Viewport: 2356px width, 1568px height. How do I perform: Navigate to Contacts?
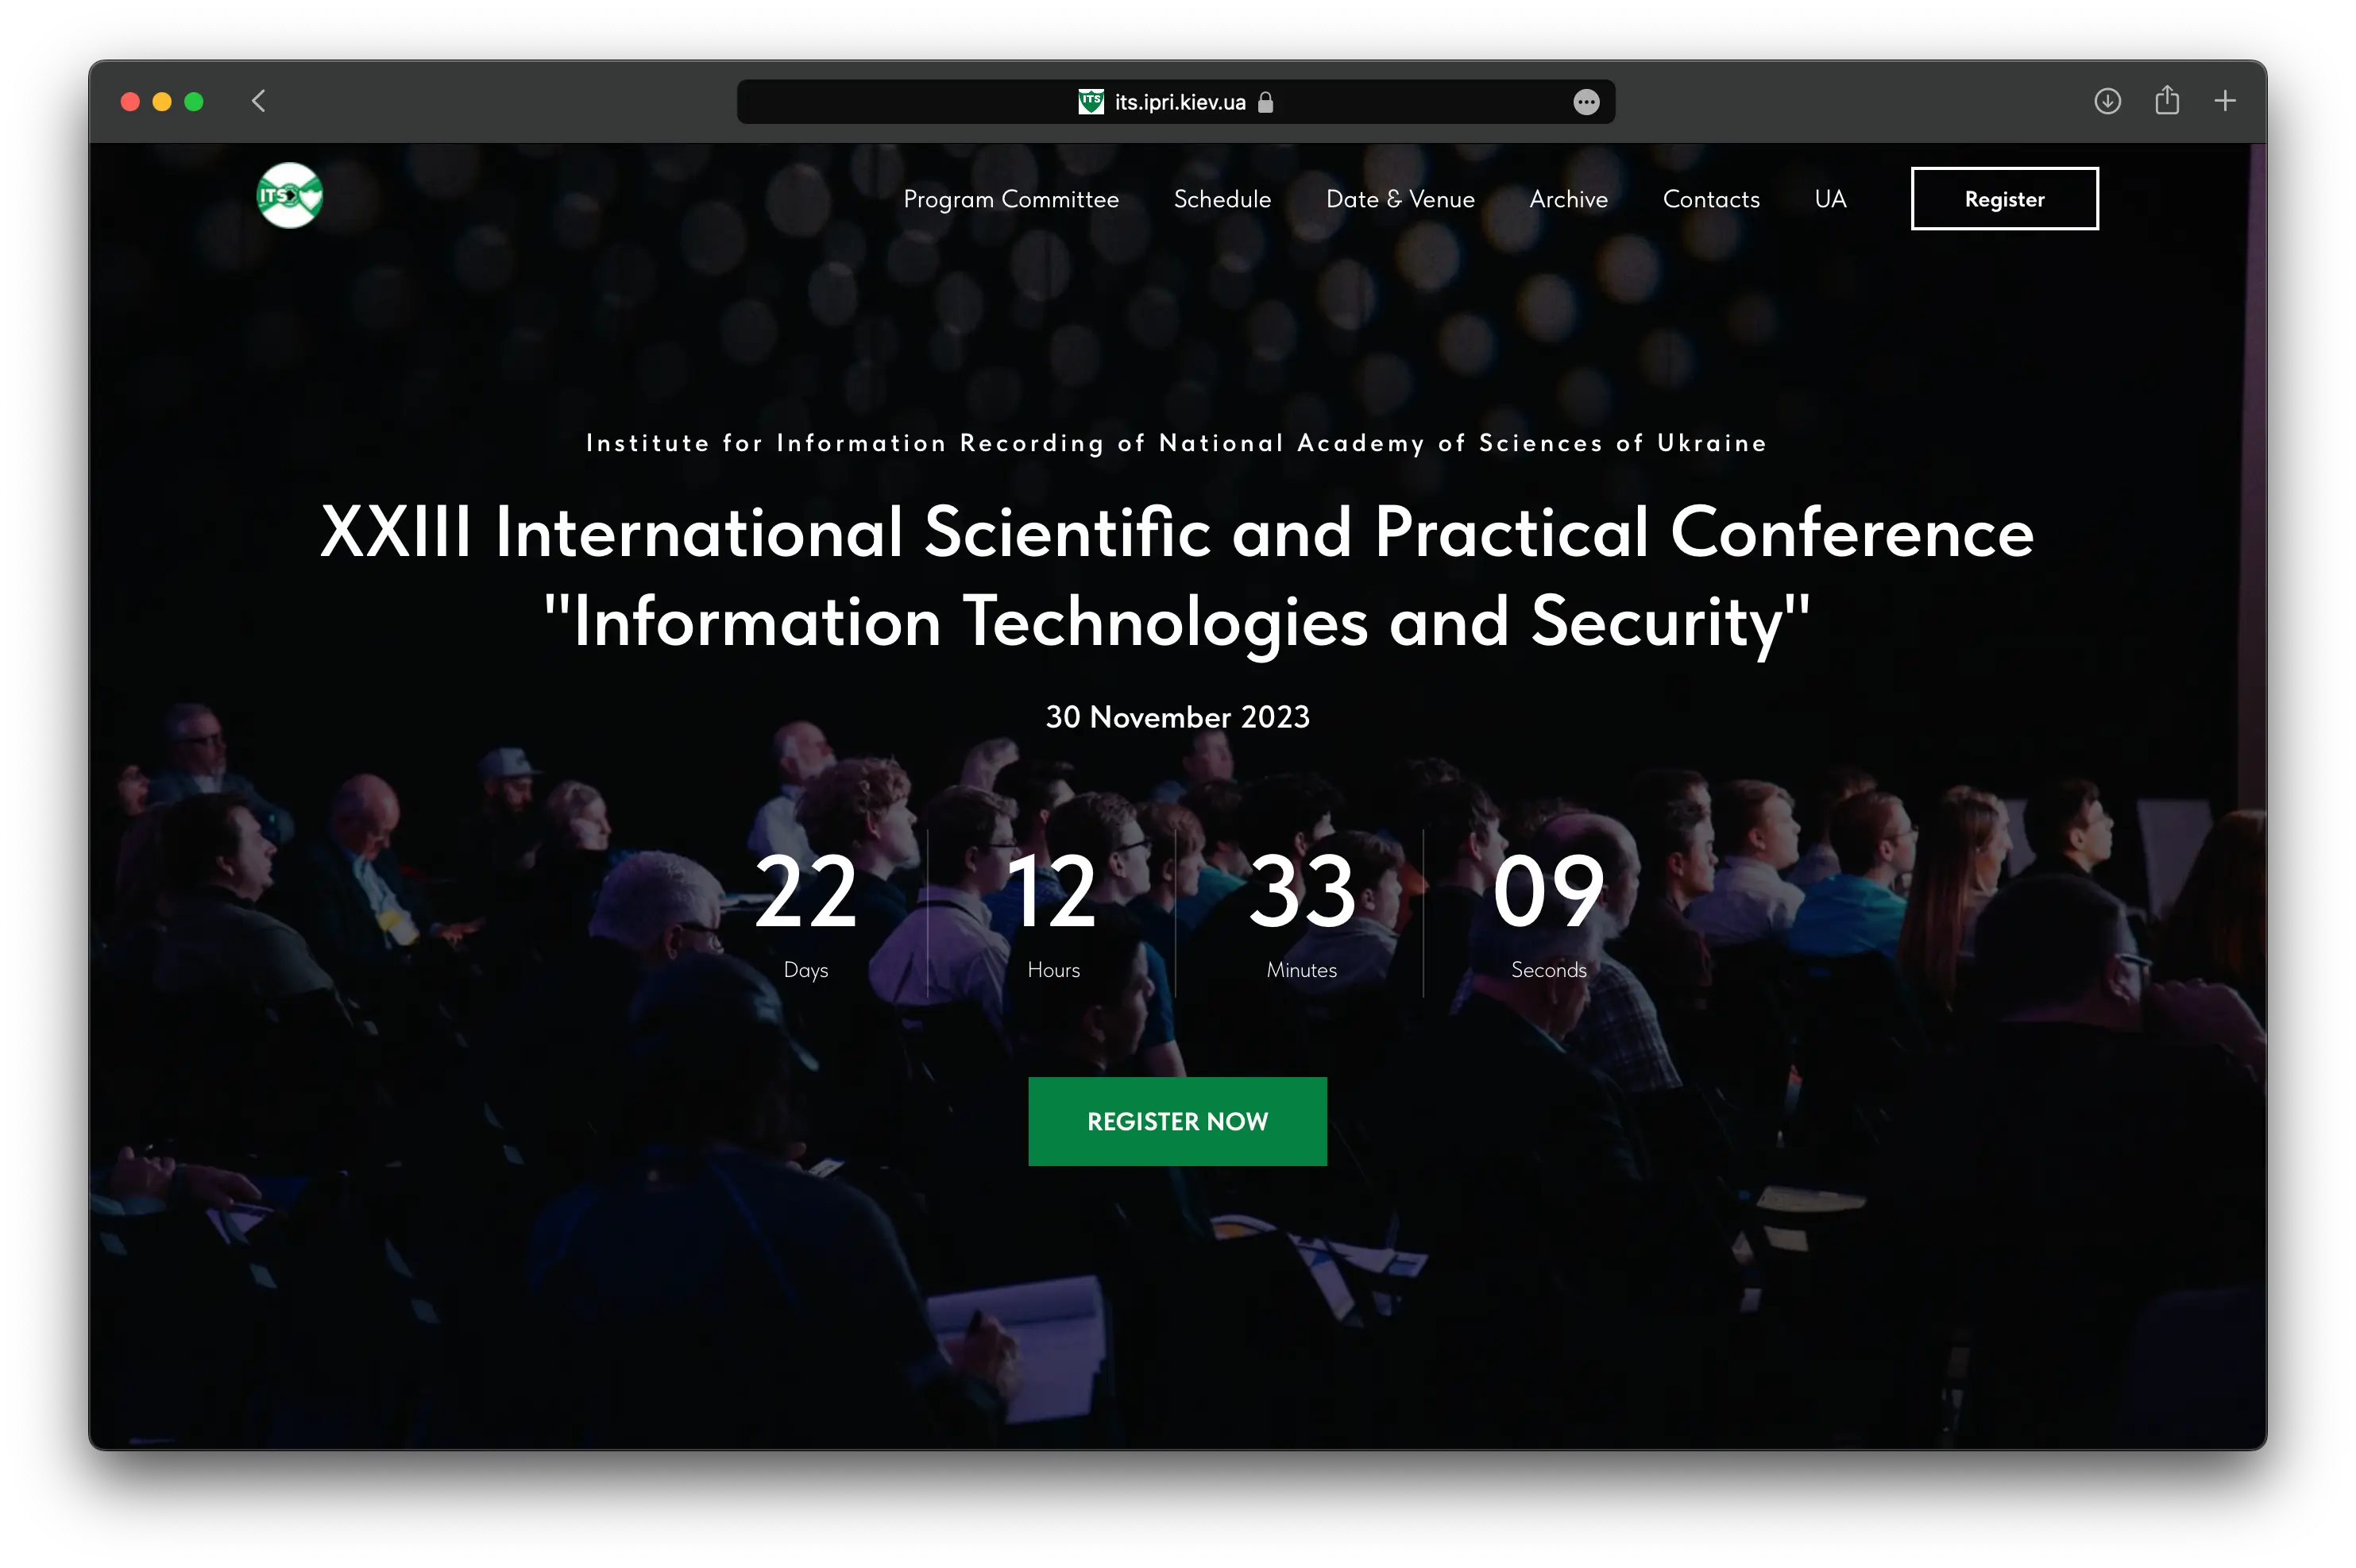(x=1710, y=199)
